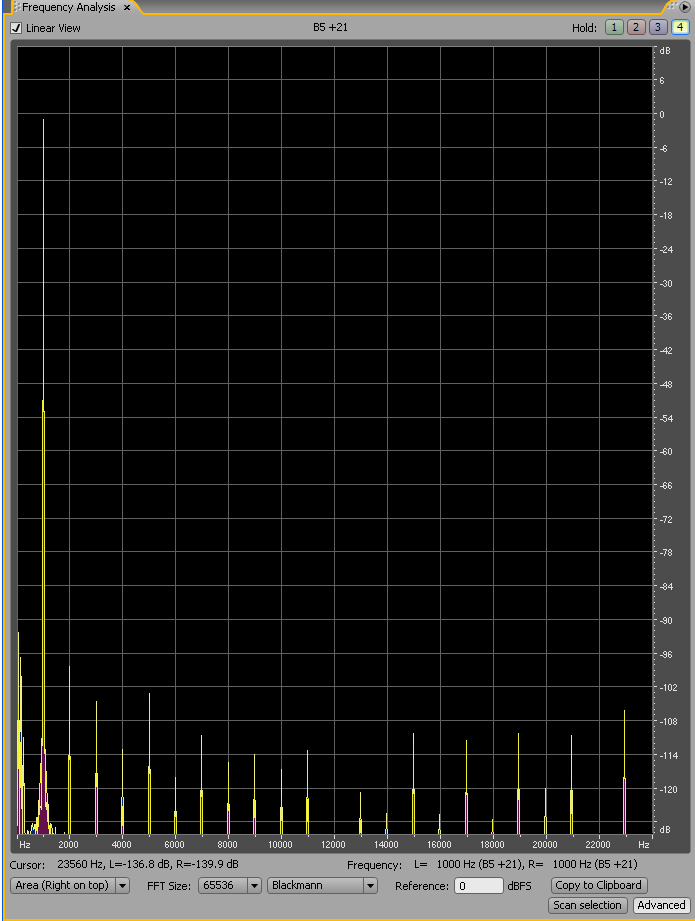This screenshot has height=921, width=695.
Task: Open the FFT Size 65536 combo box
Action: pyautogui.click(x=229, y=885)
